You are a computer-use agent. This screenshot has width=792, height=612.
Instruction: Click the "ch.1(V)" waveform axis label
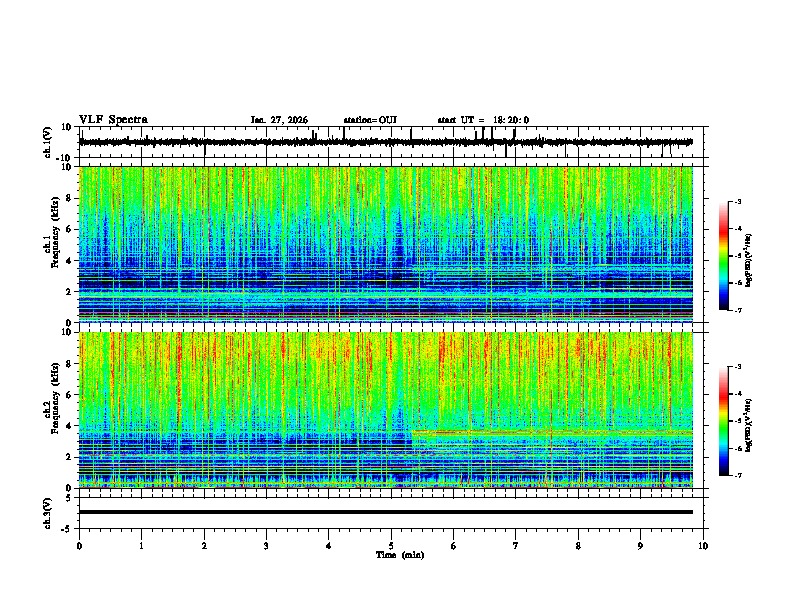48,143
